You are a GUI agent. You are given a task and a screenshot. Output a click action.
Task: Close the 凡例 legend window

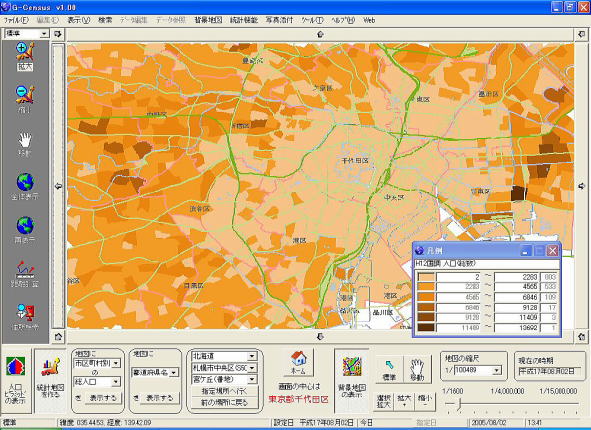(x=552, y=251)
